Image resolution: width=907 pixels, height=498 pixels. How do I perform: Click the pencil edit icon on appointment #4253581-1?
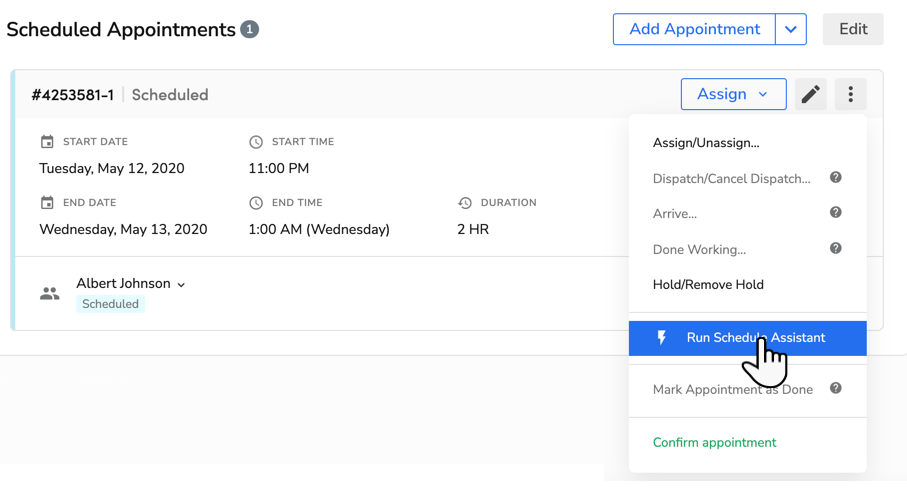pos(810,94)
